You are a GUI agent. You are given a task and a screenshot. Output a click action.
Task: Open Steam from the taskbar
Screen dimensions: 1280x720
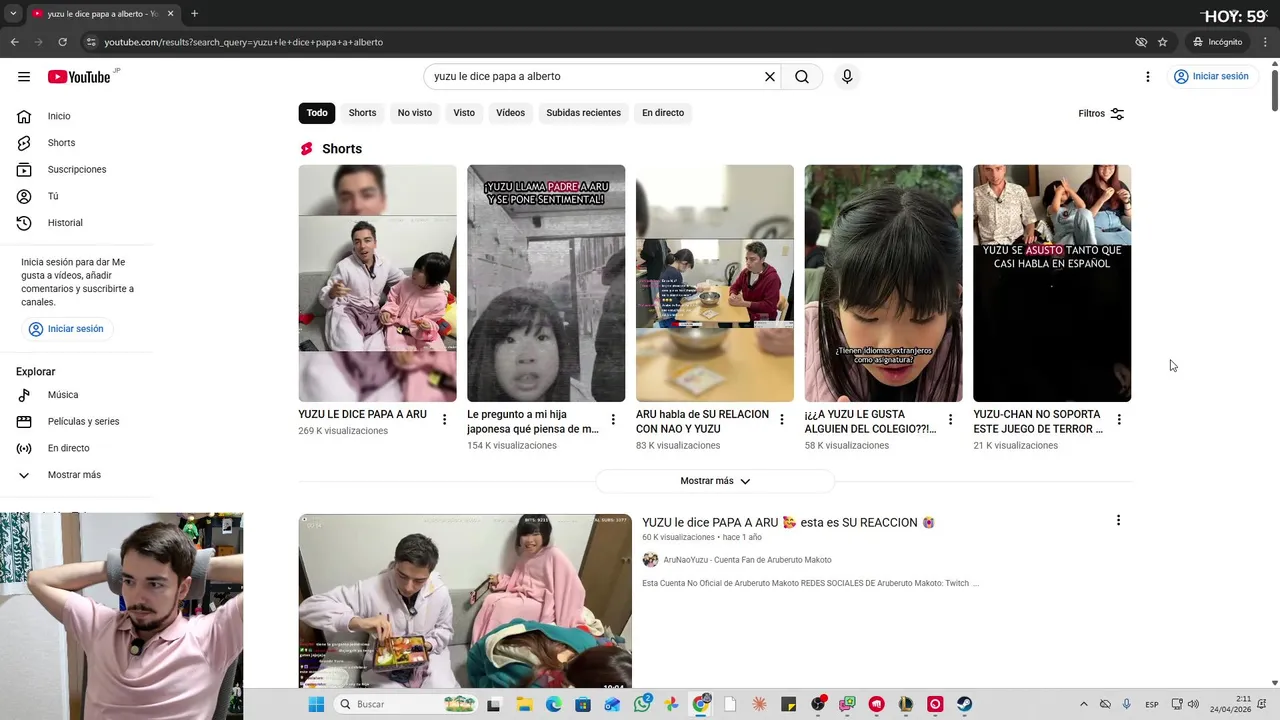coord(964,704)
